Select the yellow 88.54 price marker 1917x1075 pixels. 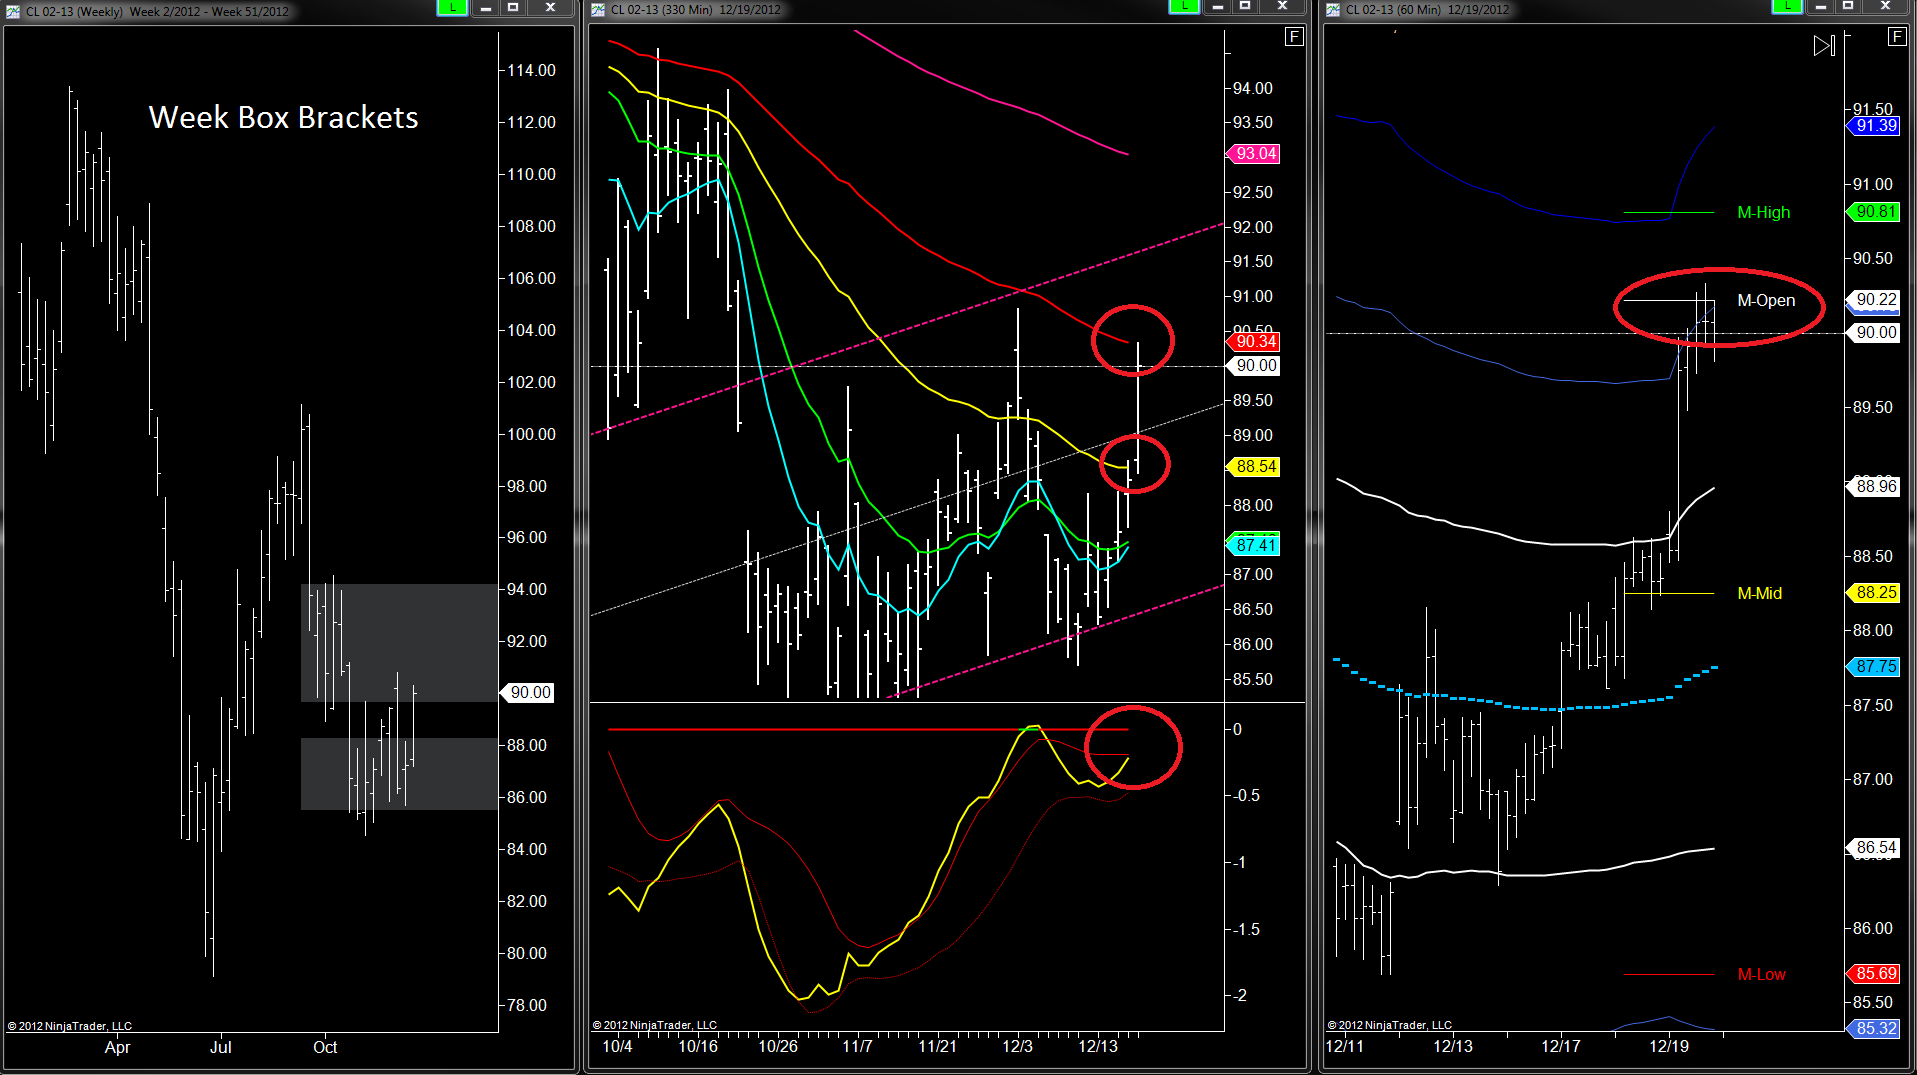pos(1253,467)
